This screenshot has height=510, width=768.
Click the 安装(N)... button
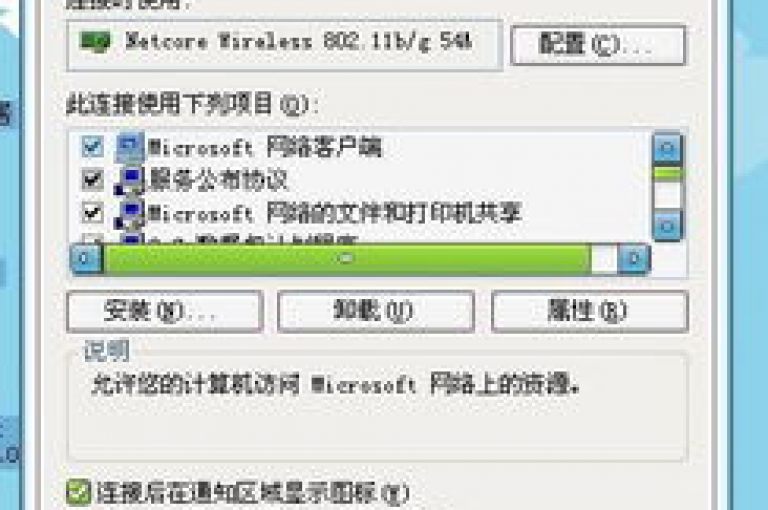[x=165, y=311]
